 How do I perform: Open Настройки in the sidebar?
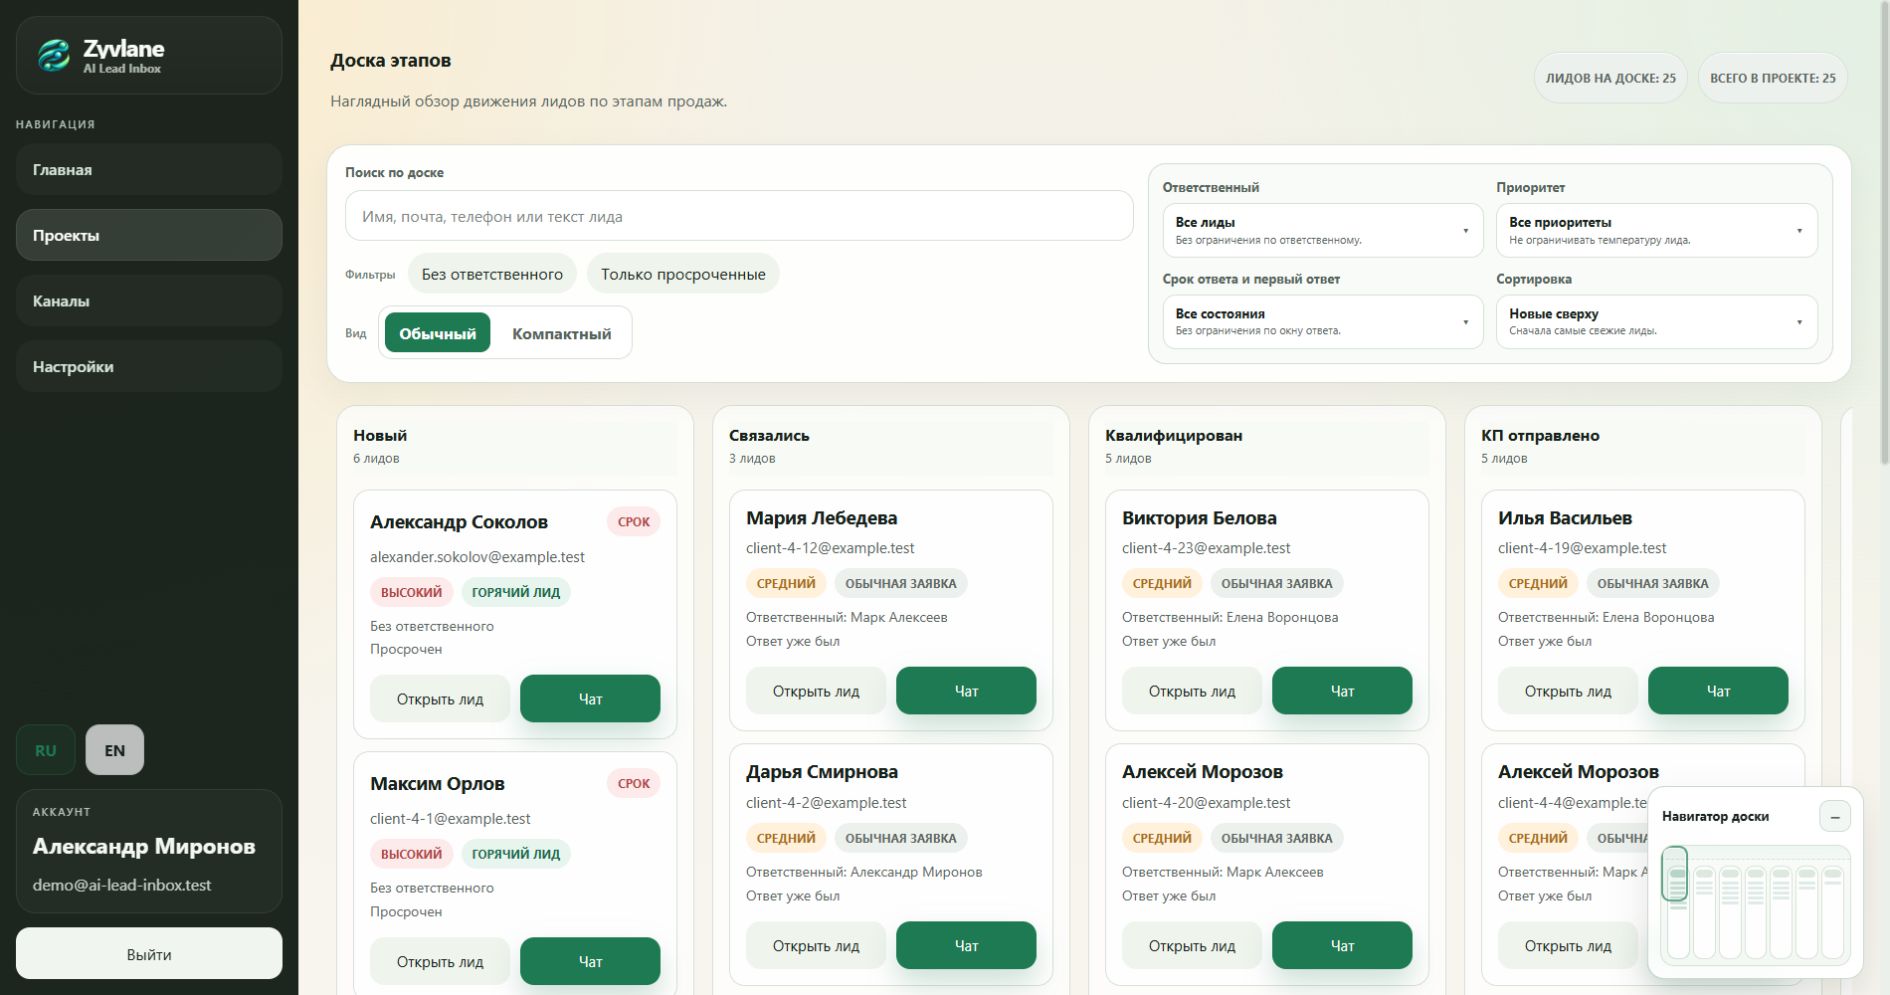(x=149, y=366)
